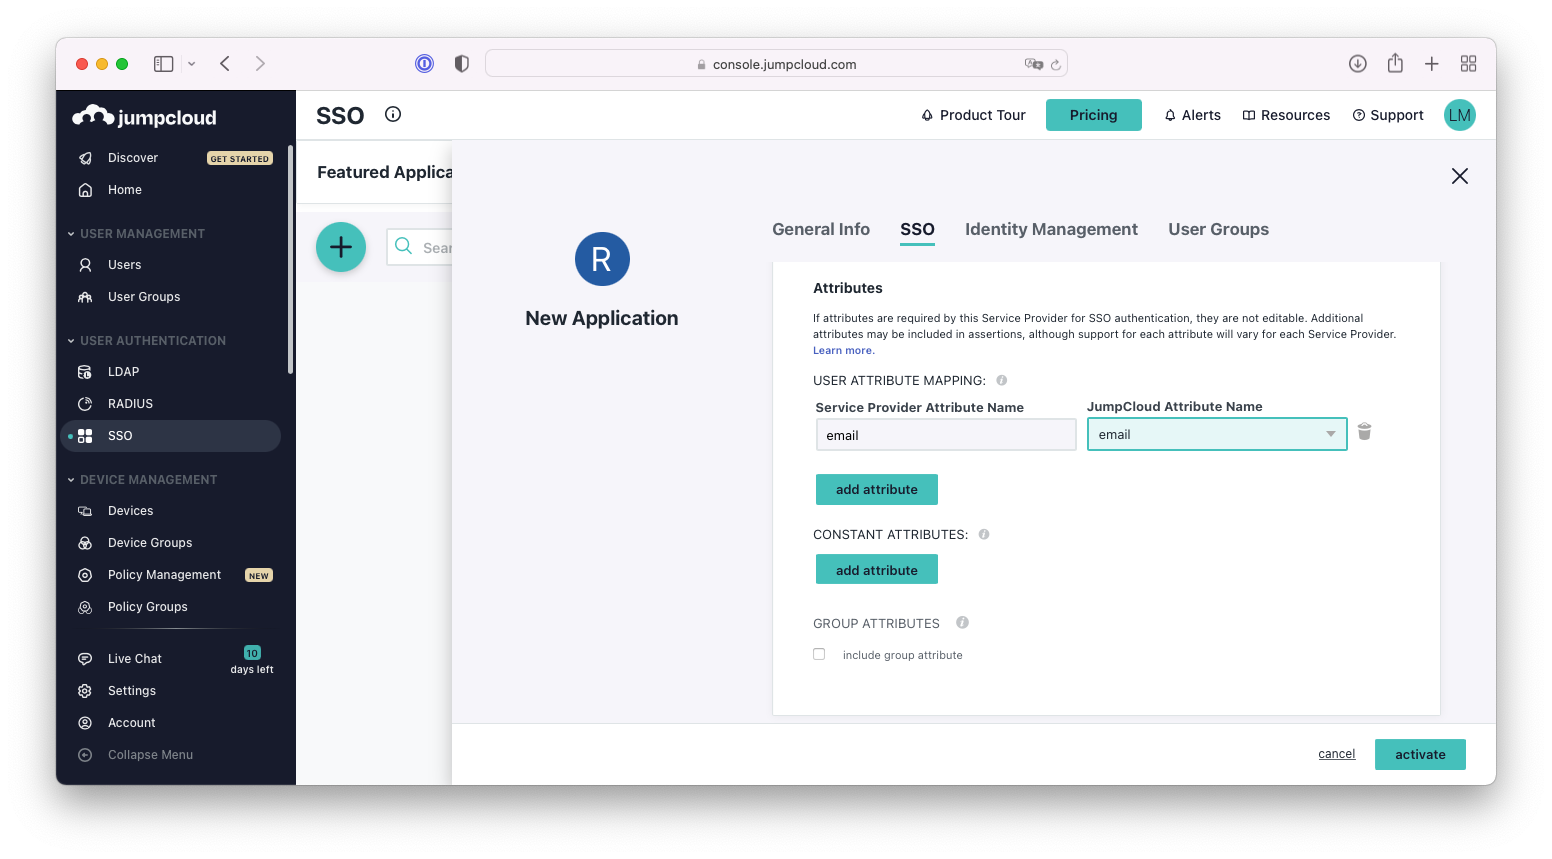Click the Users person icon

click(85, 265)
